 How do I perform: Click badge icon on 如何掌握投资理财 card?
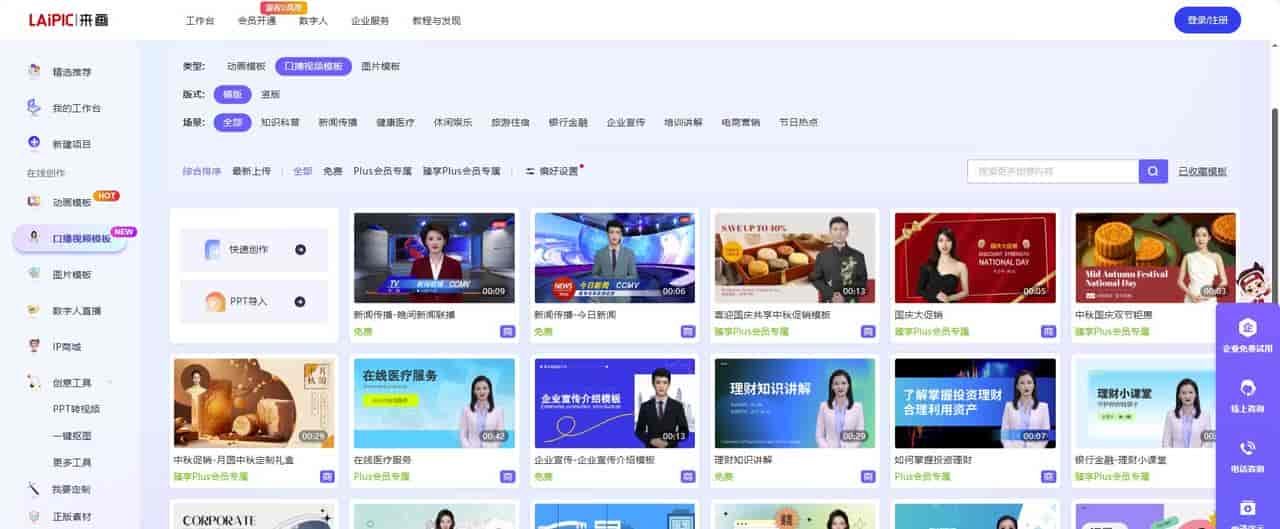(1047, 477)
